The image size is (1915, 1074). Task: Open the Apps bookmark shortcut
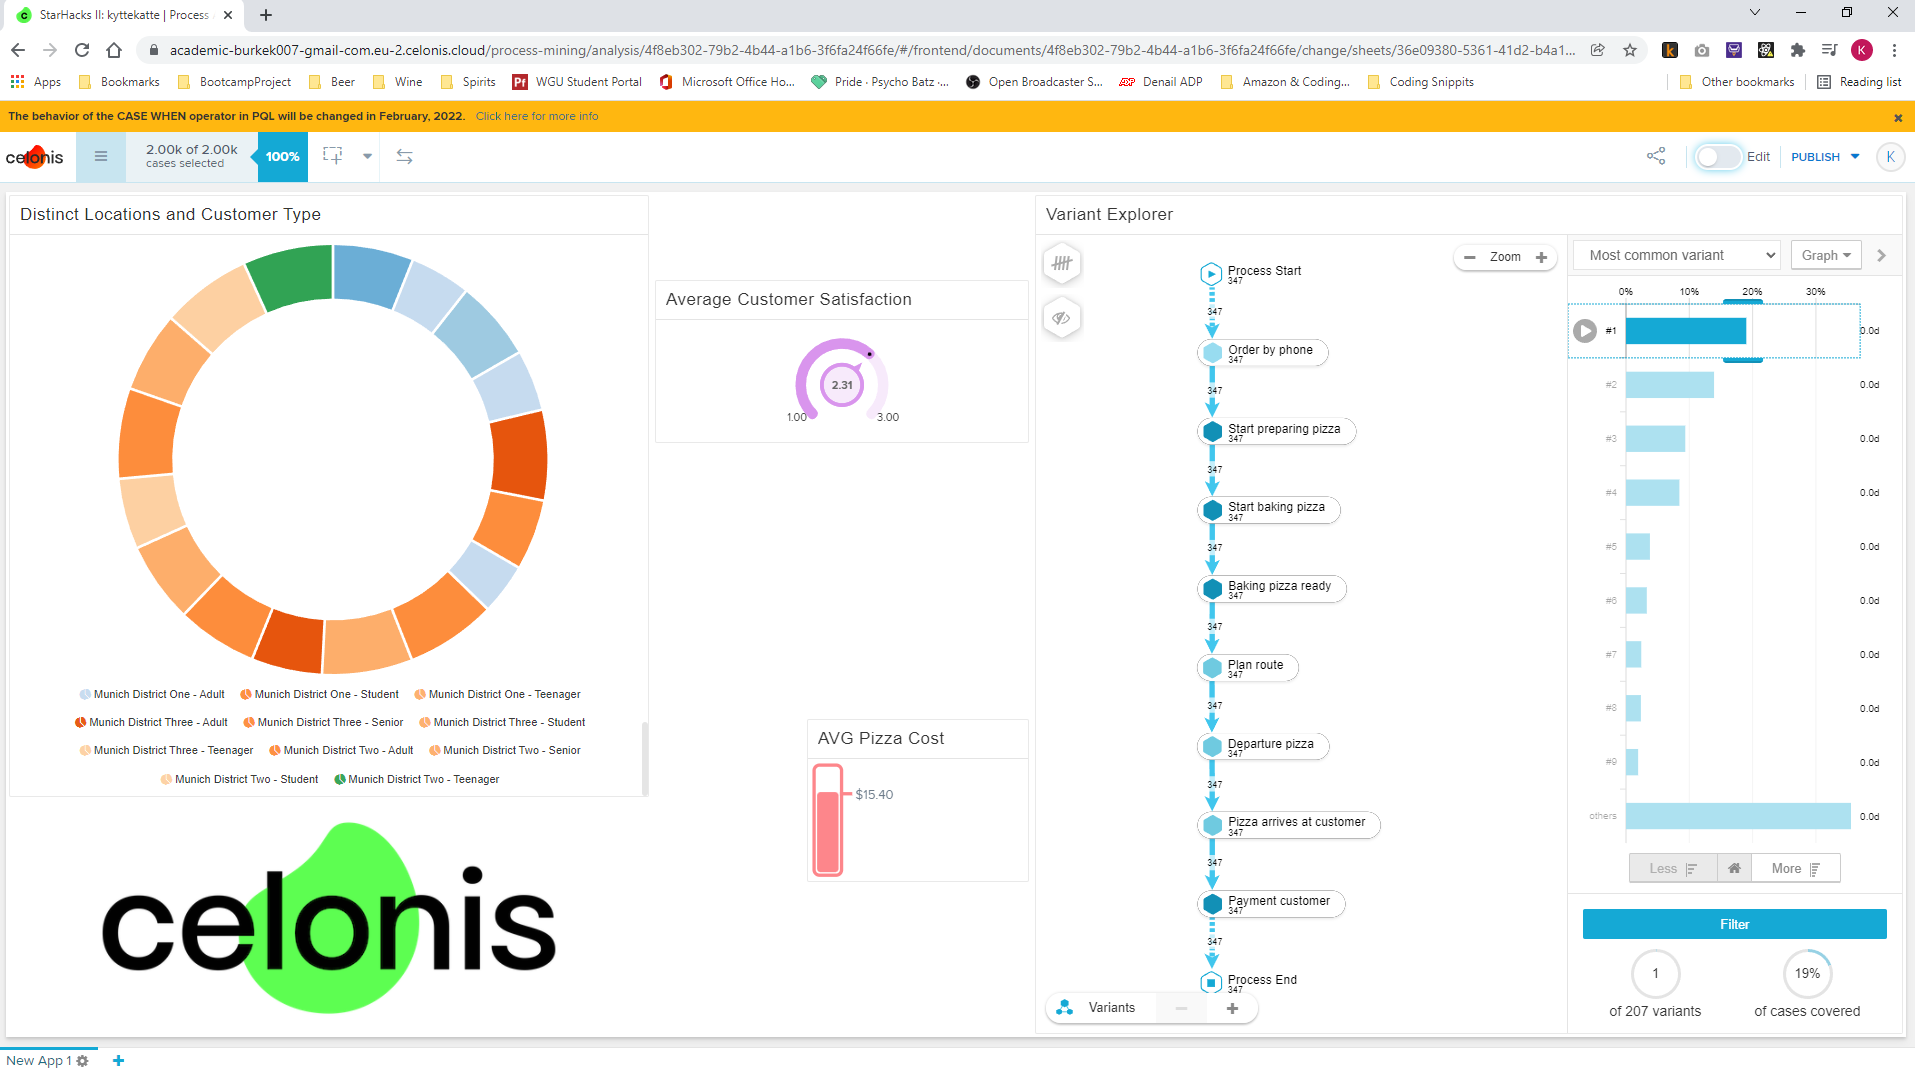[36, 82]
